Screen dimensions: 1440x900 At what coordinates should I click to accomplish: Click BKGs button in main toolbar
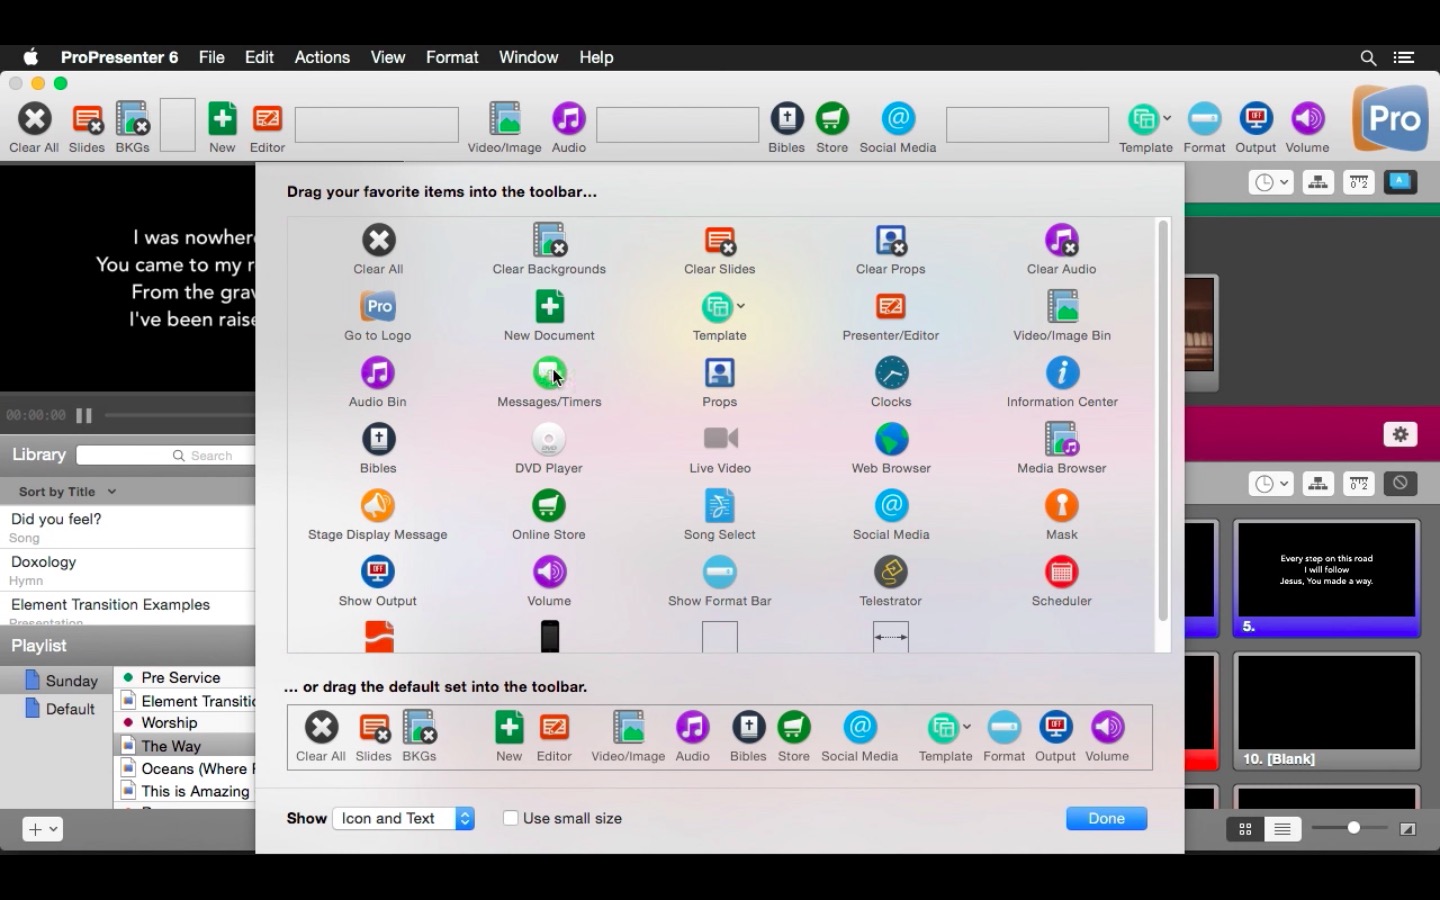click(x=132, y=128)
